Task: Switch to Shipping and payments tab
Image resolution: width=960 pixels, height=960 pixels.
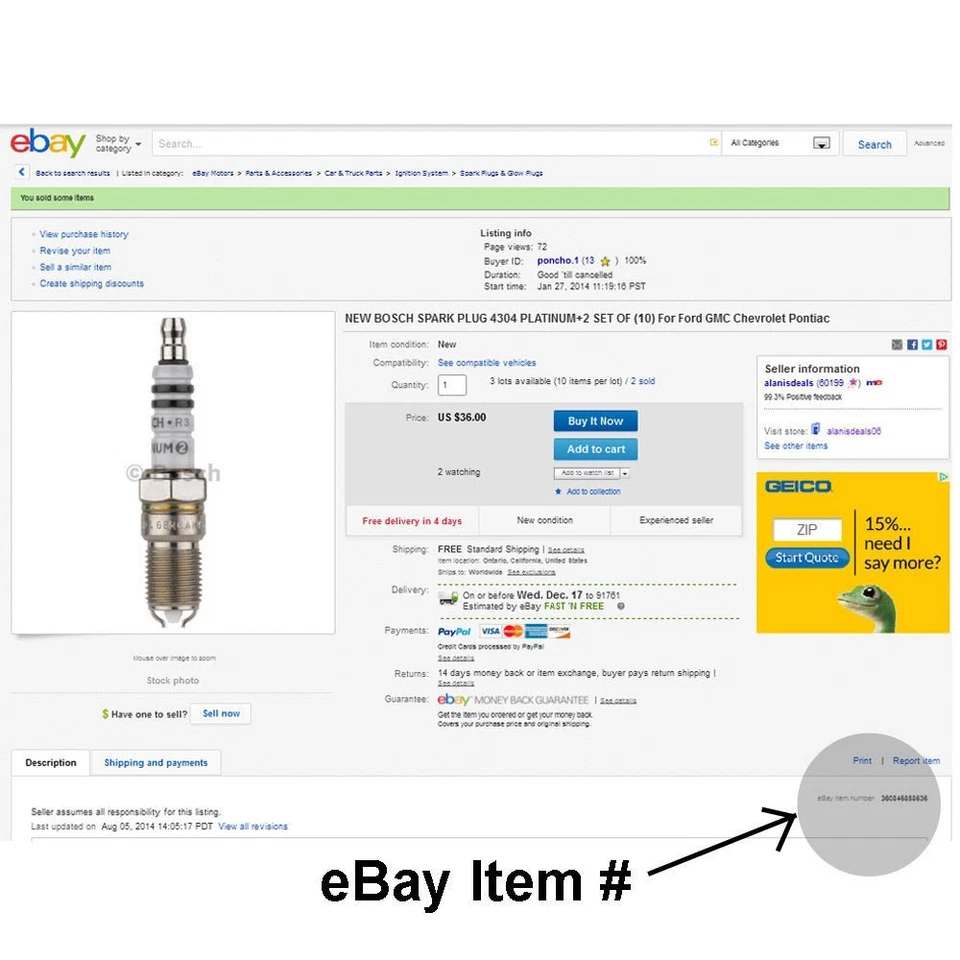Action: (156, 762)
